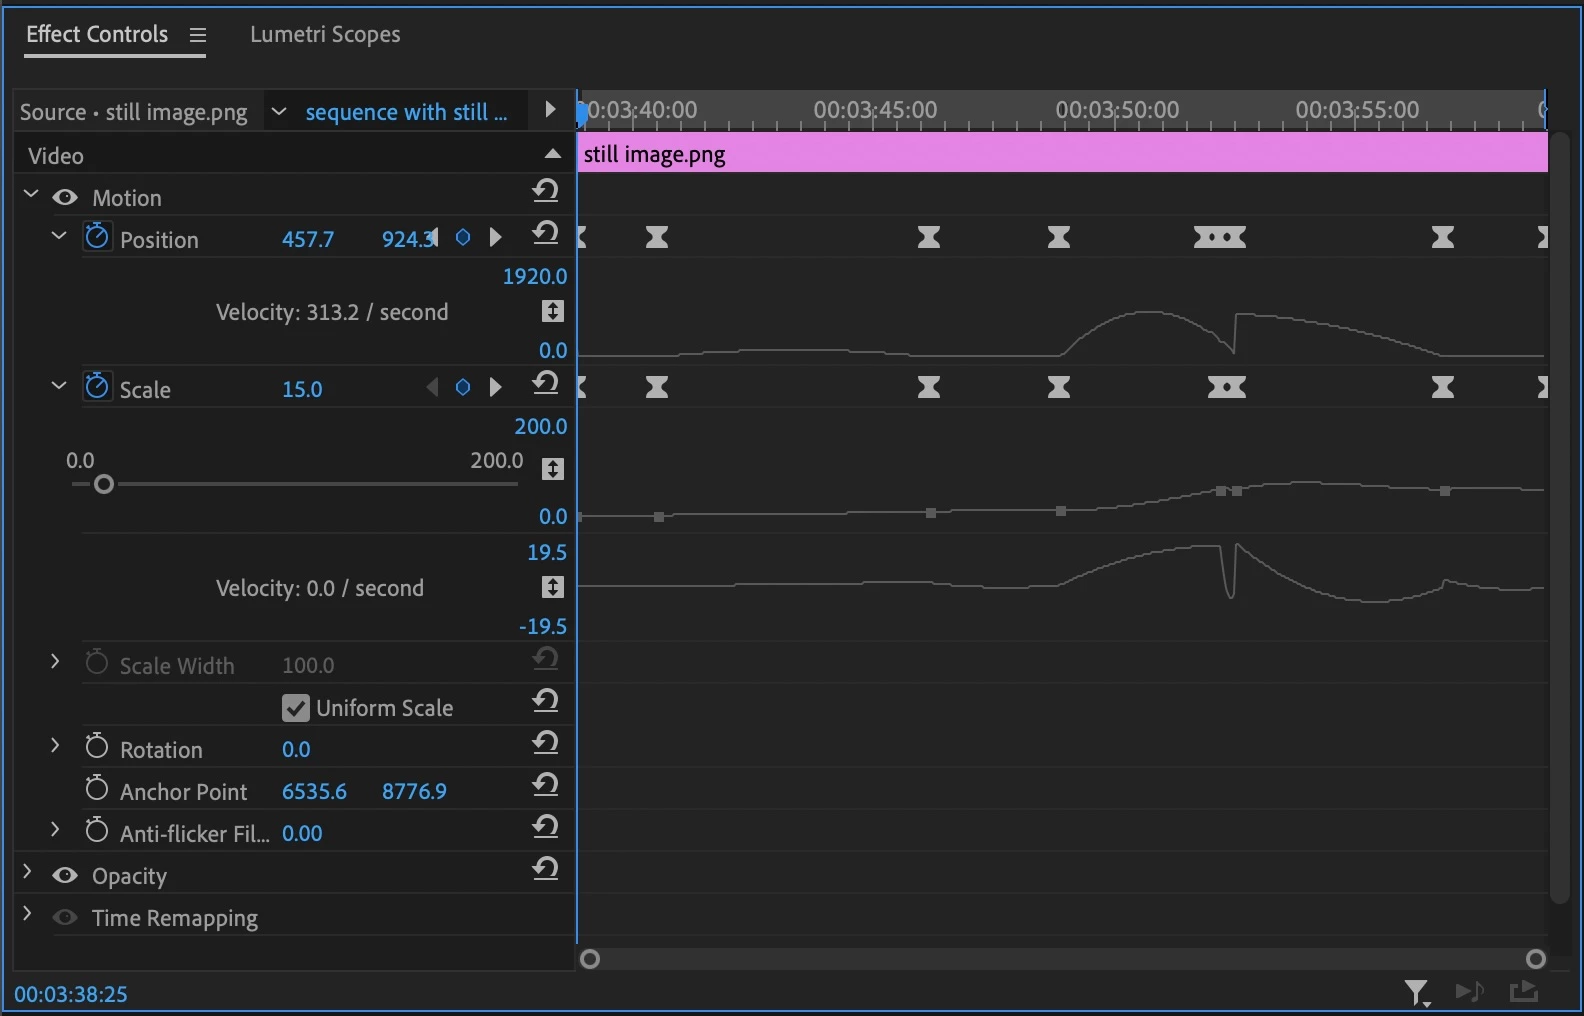Toggle animation stopwatch for Rotation
This screenshot has width=1584, height=1016.
tap(97, 747)
